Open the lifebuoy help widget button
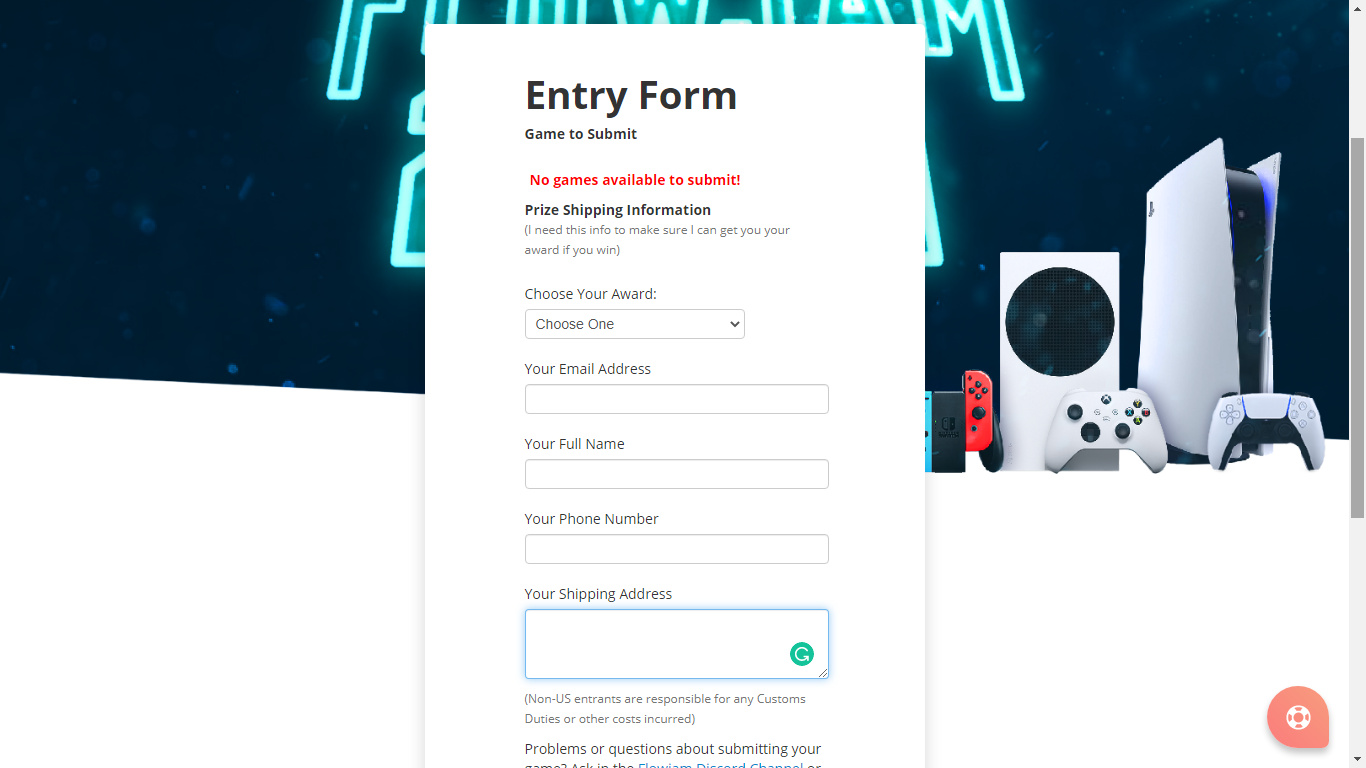Image resolution: width=1366 pixels, height=768 pixels. click(x=1298, y=717)
